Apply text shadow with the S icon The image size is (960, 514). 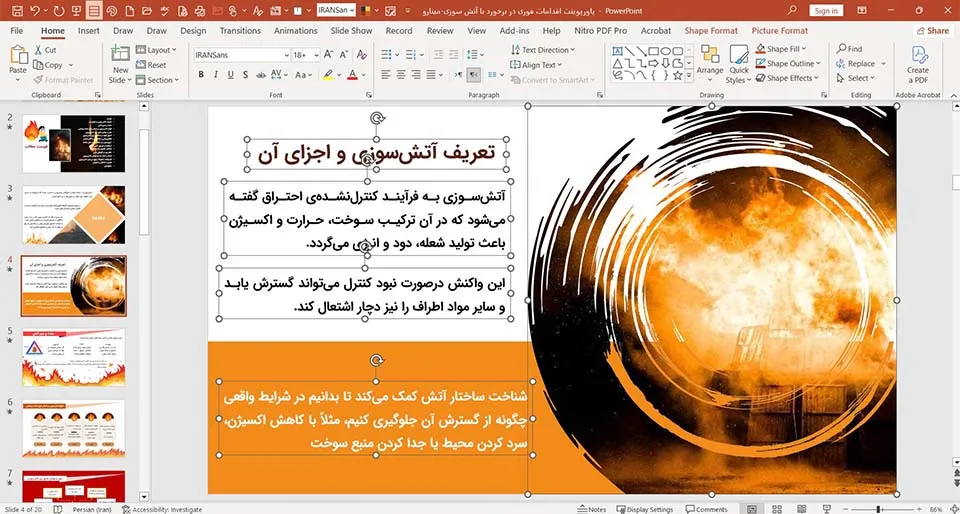(x=246, y=75)
